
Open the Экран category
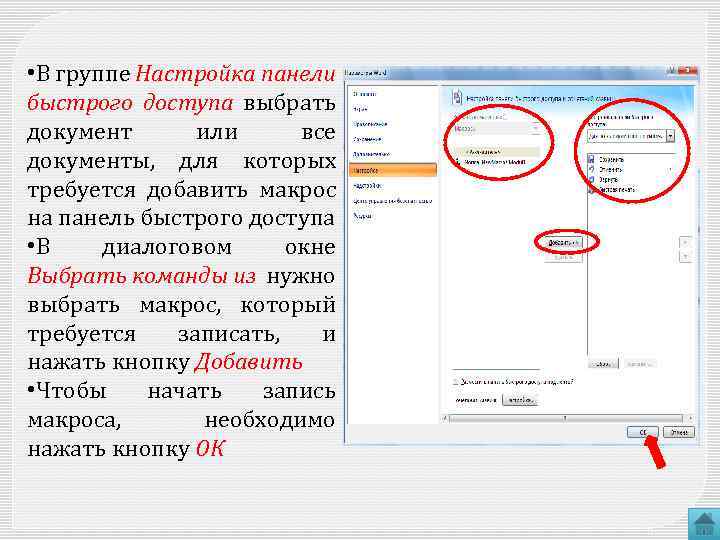point(360,109)
